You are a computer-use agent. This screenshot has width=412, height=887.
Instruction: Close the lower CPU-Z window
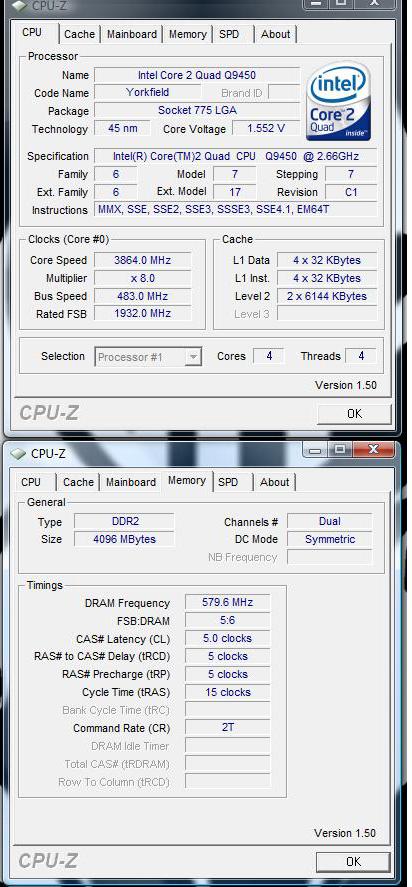tap(373, 450)
